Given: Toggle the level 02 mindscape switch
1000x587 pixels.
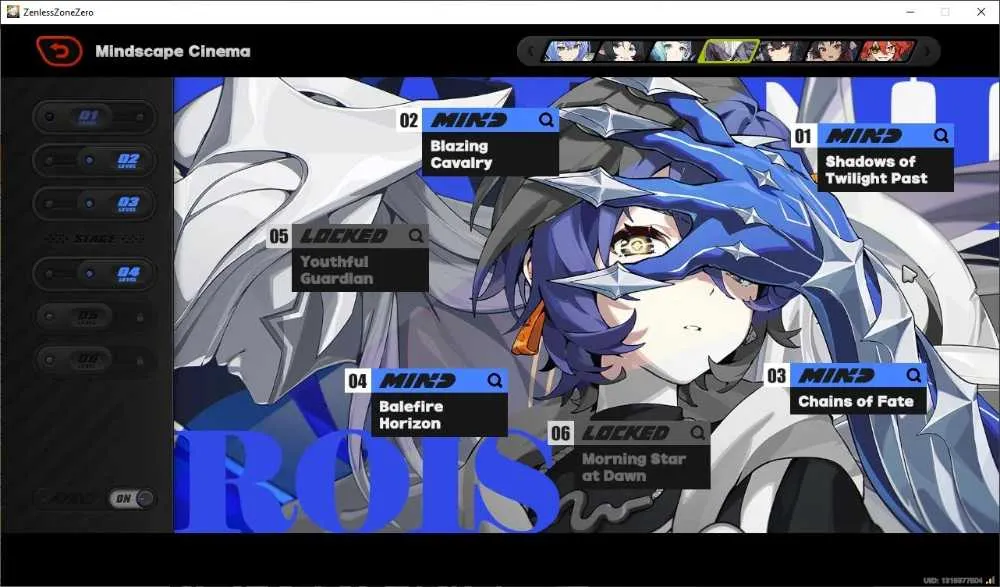Looking at the screenshot, I should point(94,160).
